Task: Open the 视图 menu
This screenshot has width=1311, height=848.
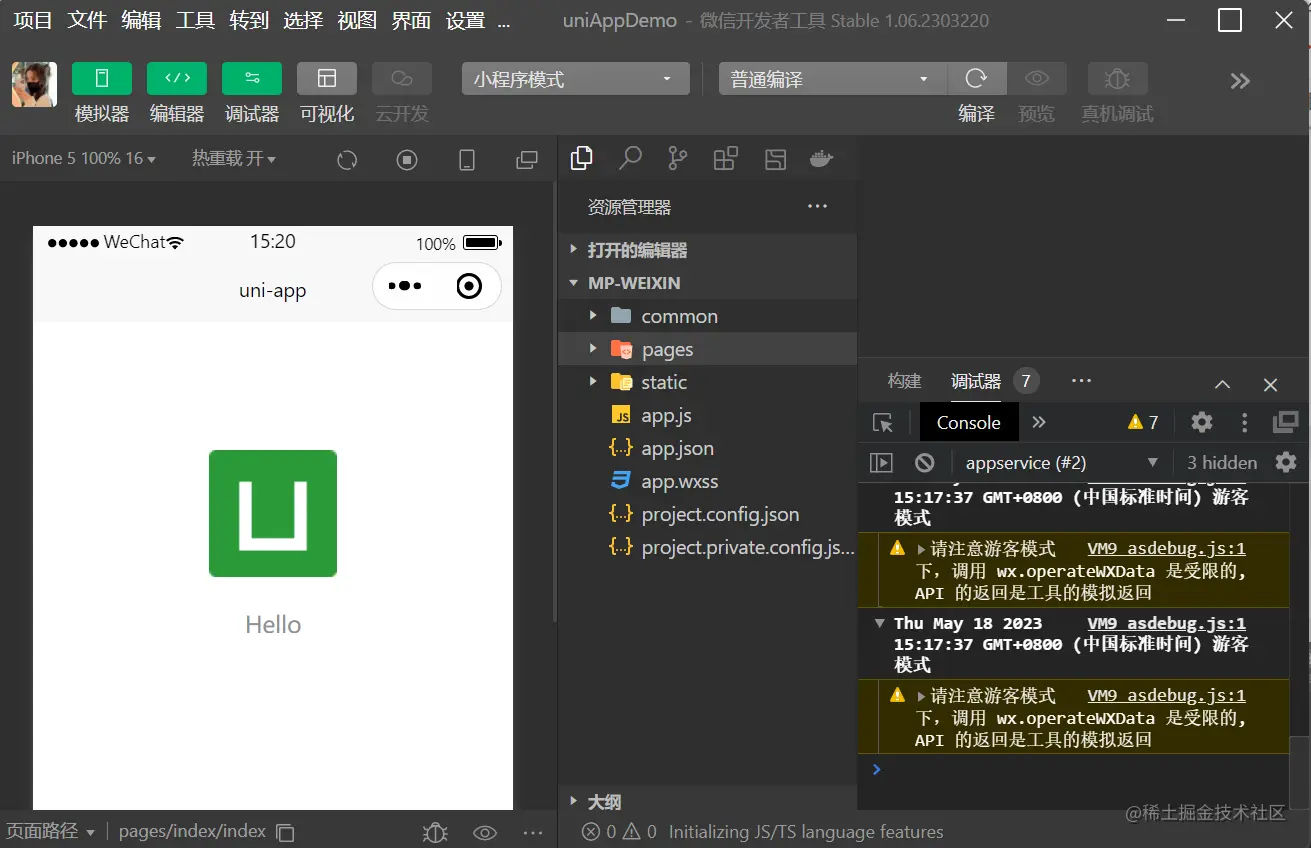Action: click(x=357, y=20)
